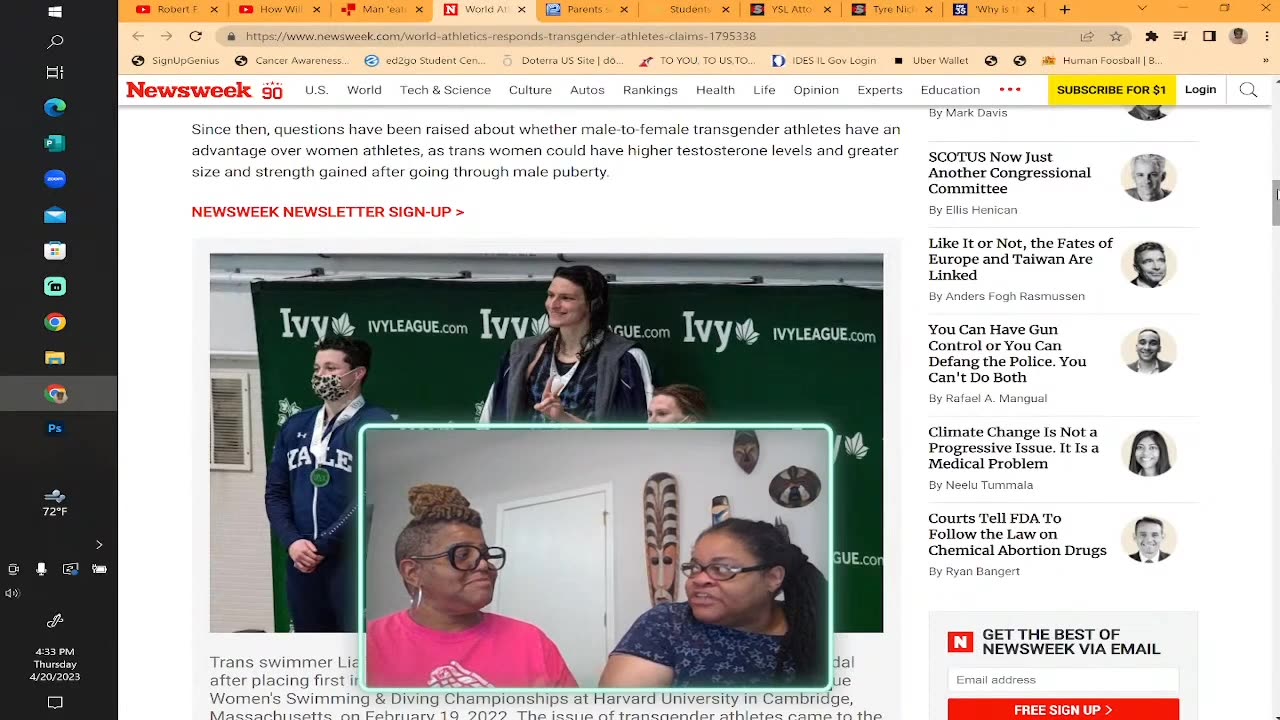Click the browser forward arrow
Image resolution: width=1280 pixels, height=720 pixels.
tap(166, 36)
